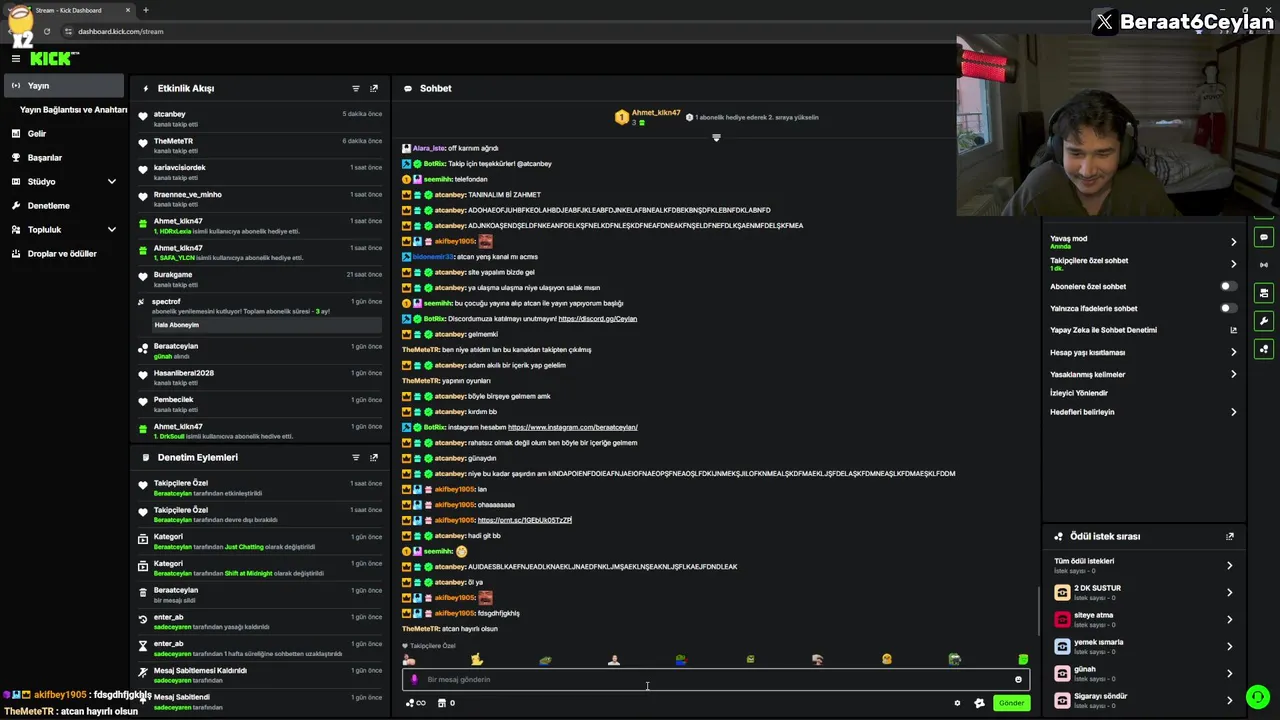Click Kategori Just Chatting moderation entry
Screen dimensions: 1280x720
tap(260, 541)
